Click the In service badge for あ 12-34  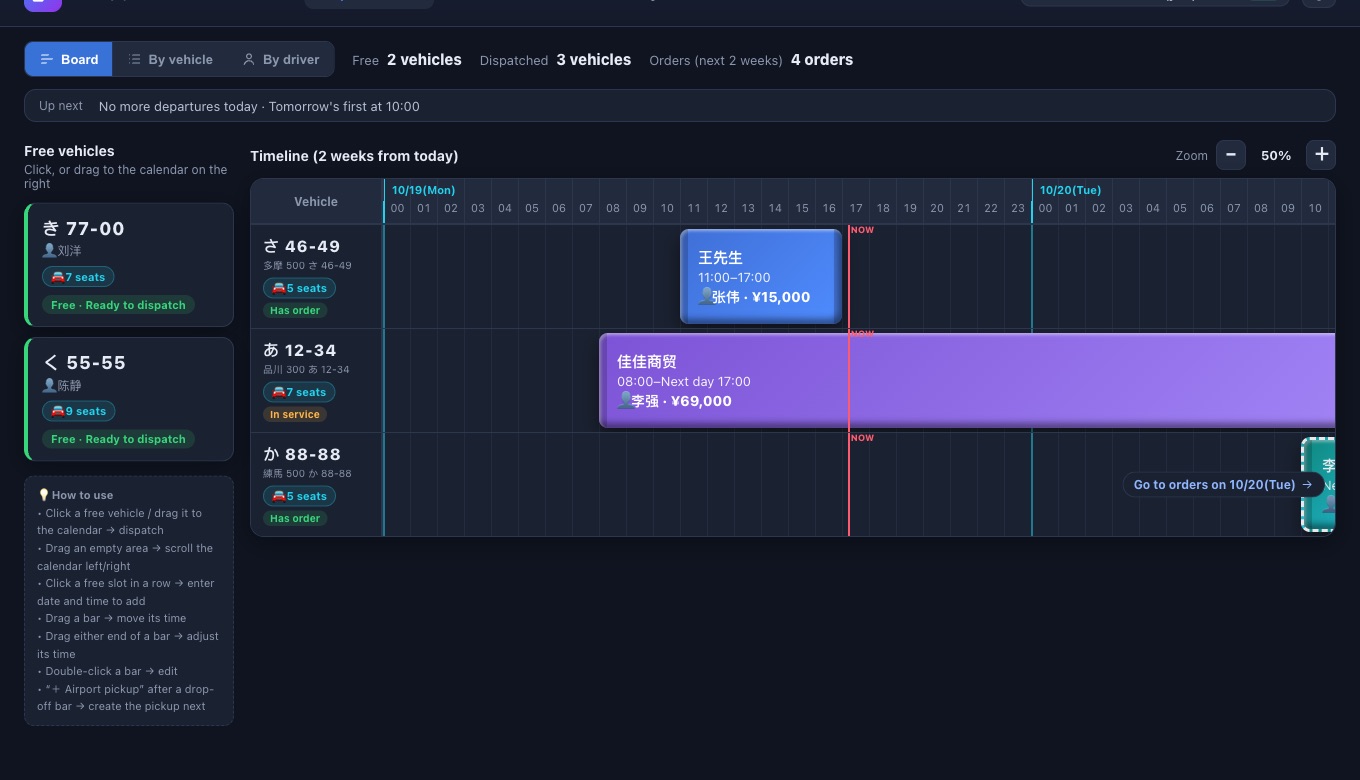click(x=295, y=414)
